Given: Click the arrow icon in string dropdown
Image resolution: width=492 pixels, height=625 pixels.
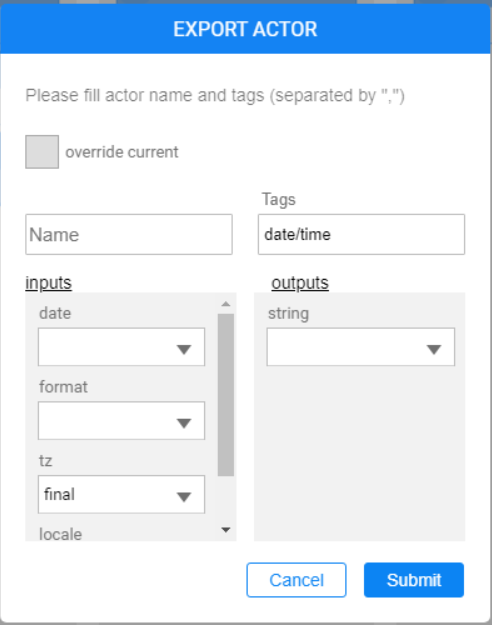Looking at the screenshot, I should click(434, 350).
